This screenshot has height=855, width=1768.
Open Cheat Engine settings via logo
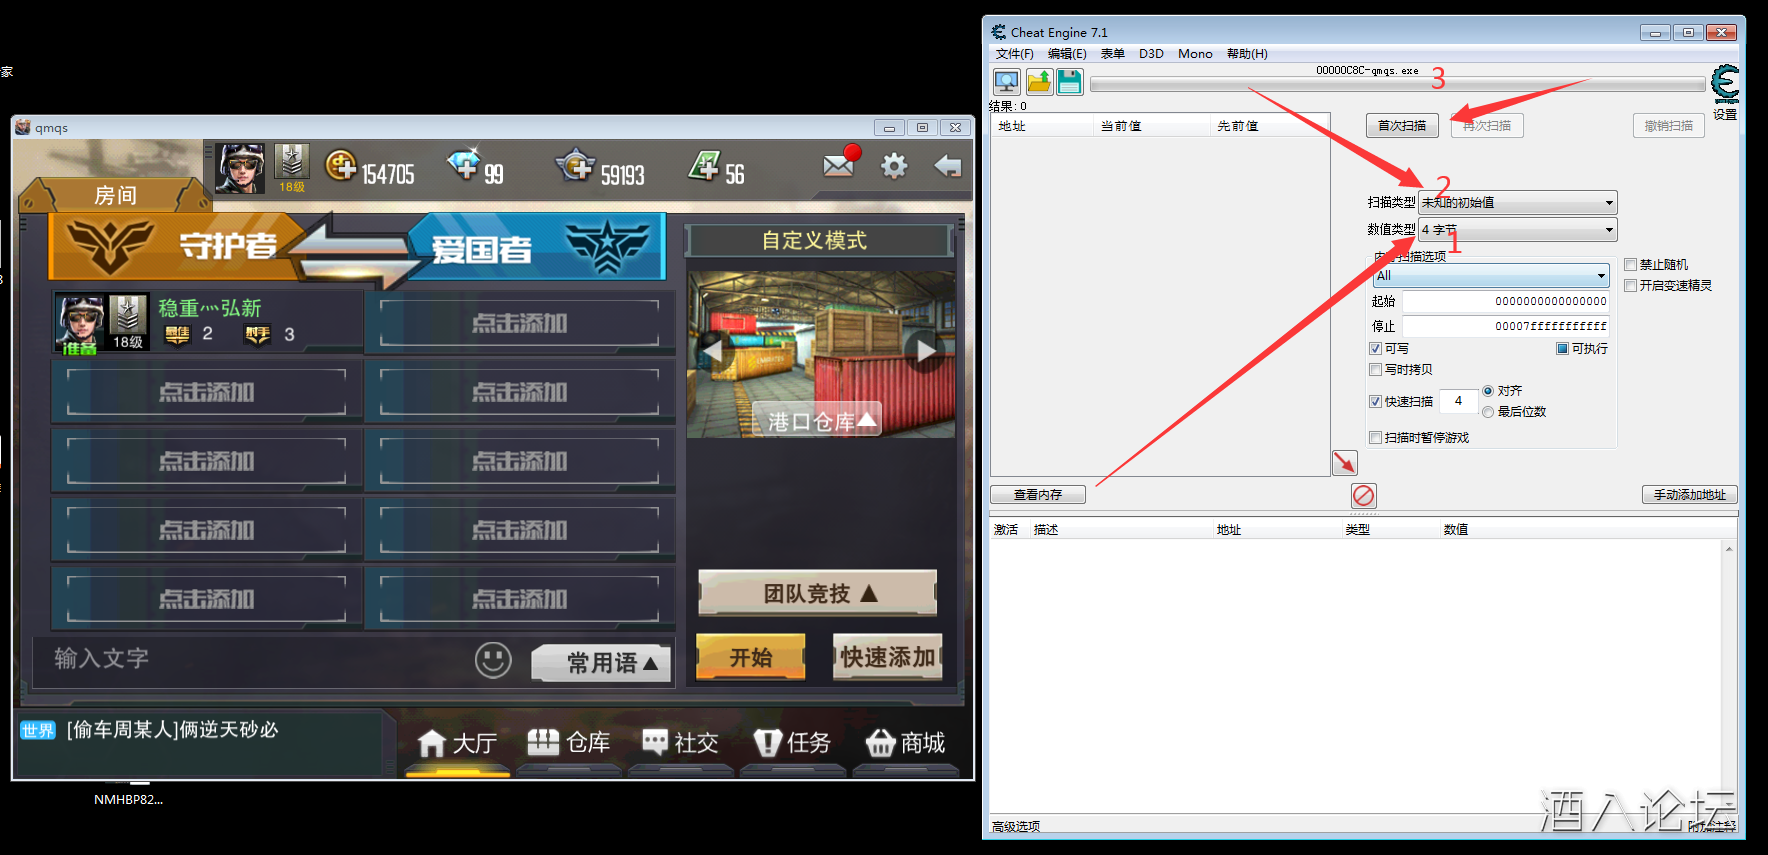[1725, 84]
